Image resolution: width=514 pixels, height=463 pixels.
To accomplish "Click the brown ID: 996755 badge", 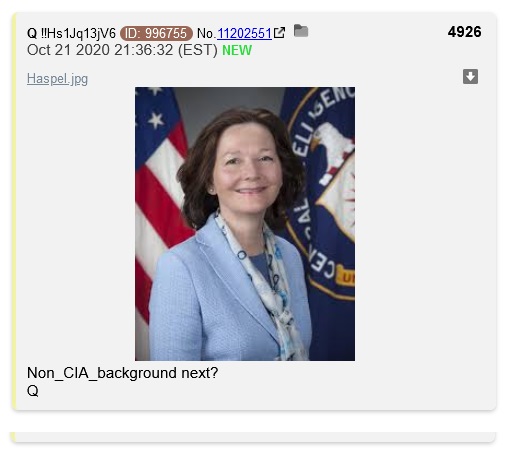I will click(156, 33).
